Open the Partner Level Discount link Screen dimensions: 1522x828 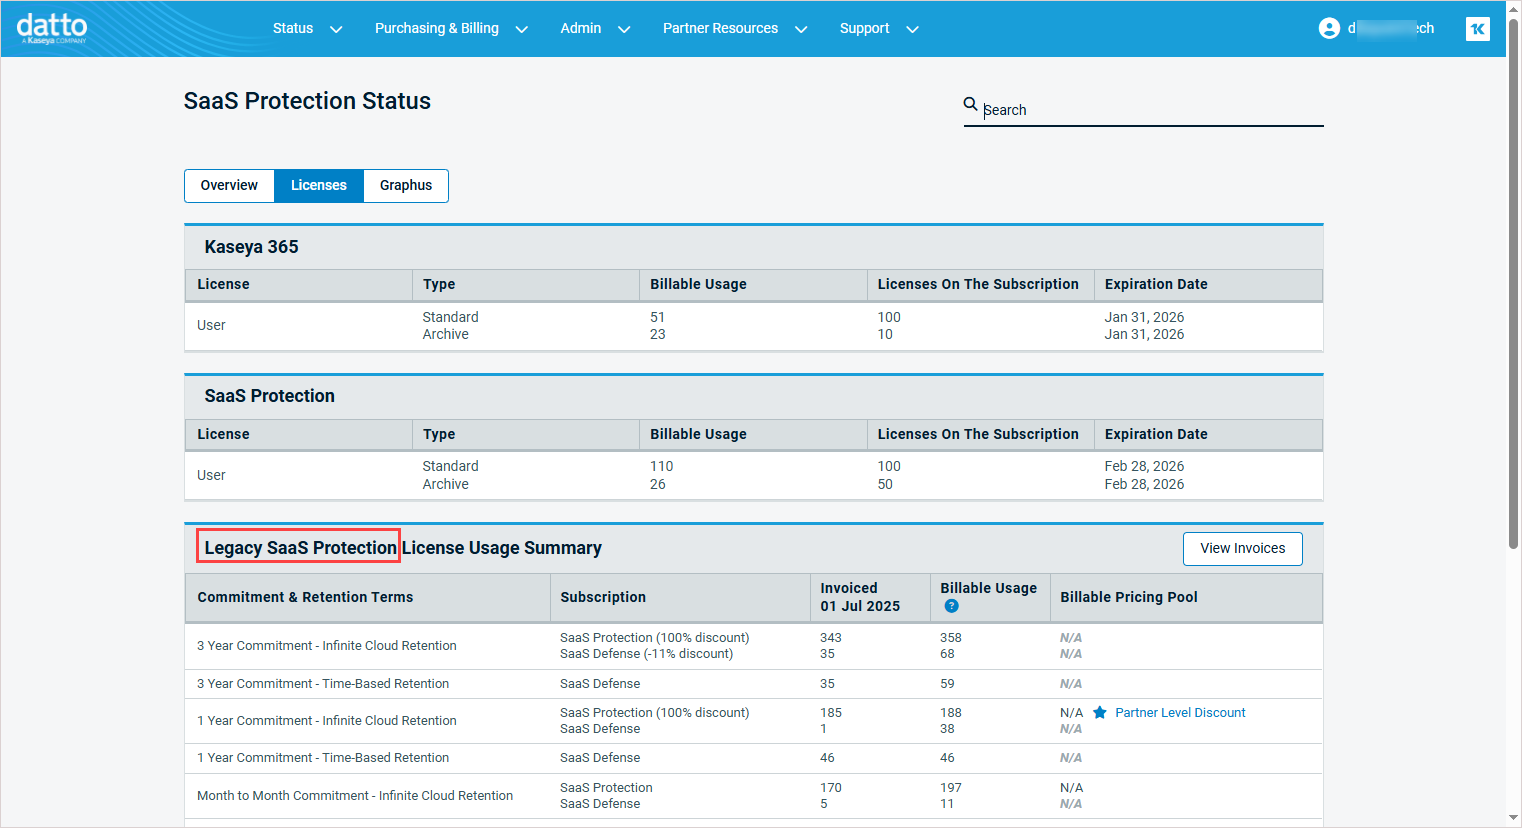pyautogui.click(x=1180, y=713)
